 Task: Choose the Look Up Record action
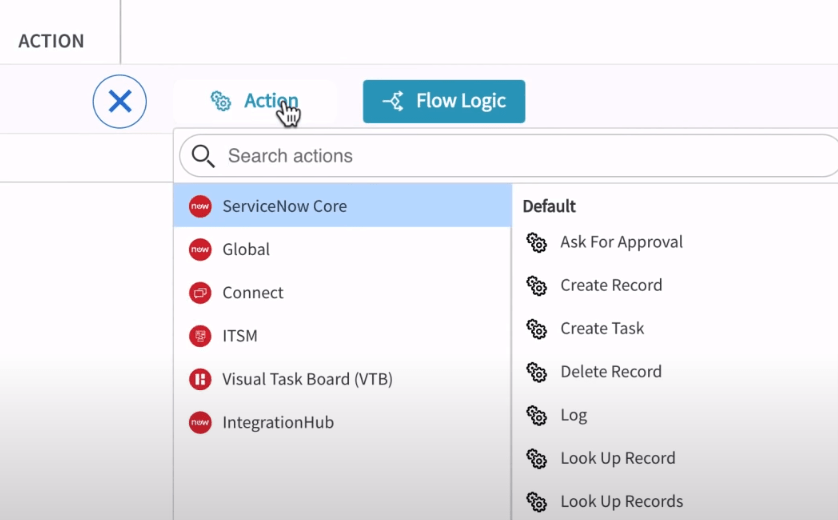(x=618, y=459)
